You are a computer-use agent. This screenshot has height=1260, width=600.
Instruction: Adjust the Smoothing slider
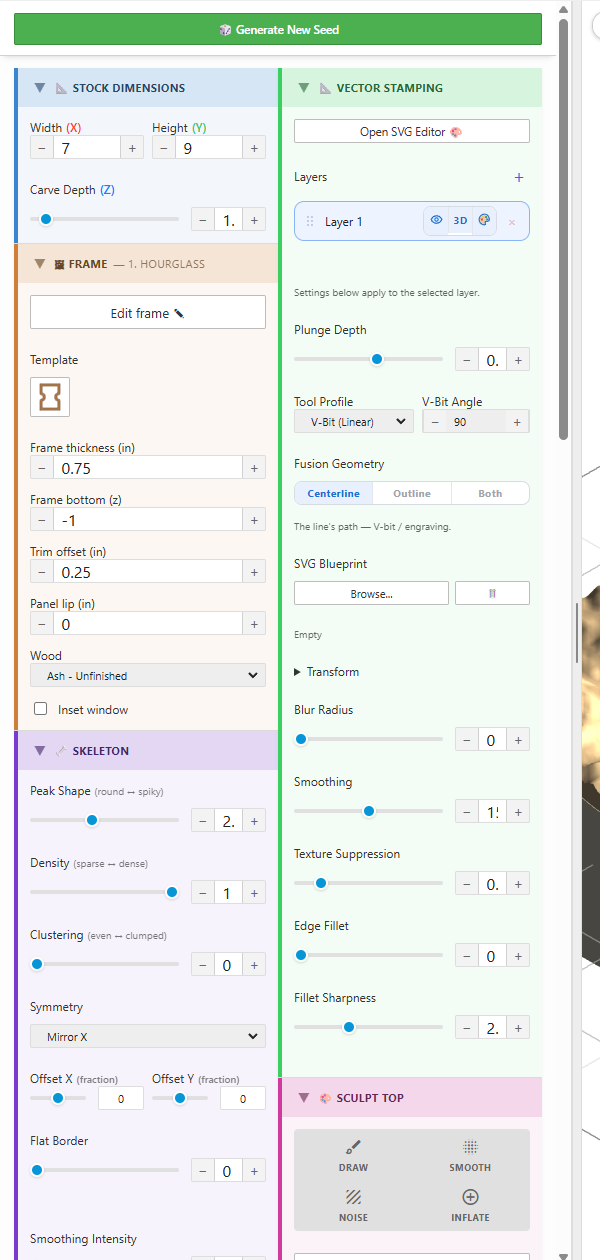point(368,811)
